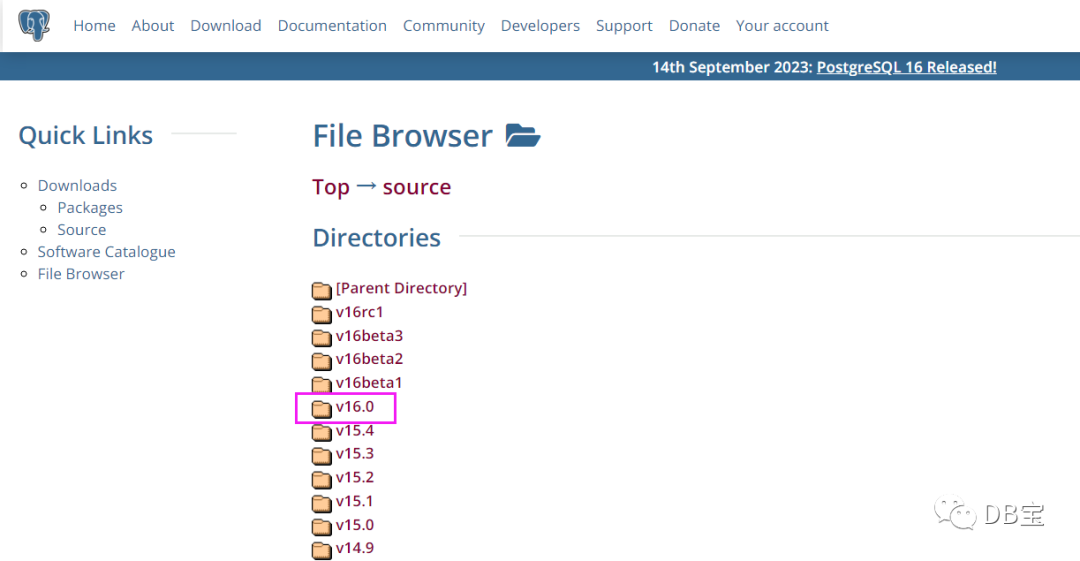Open the v16beta3 directory link
The height and width of the screenshot is (561, 1080).
(x=369, y=336)
